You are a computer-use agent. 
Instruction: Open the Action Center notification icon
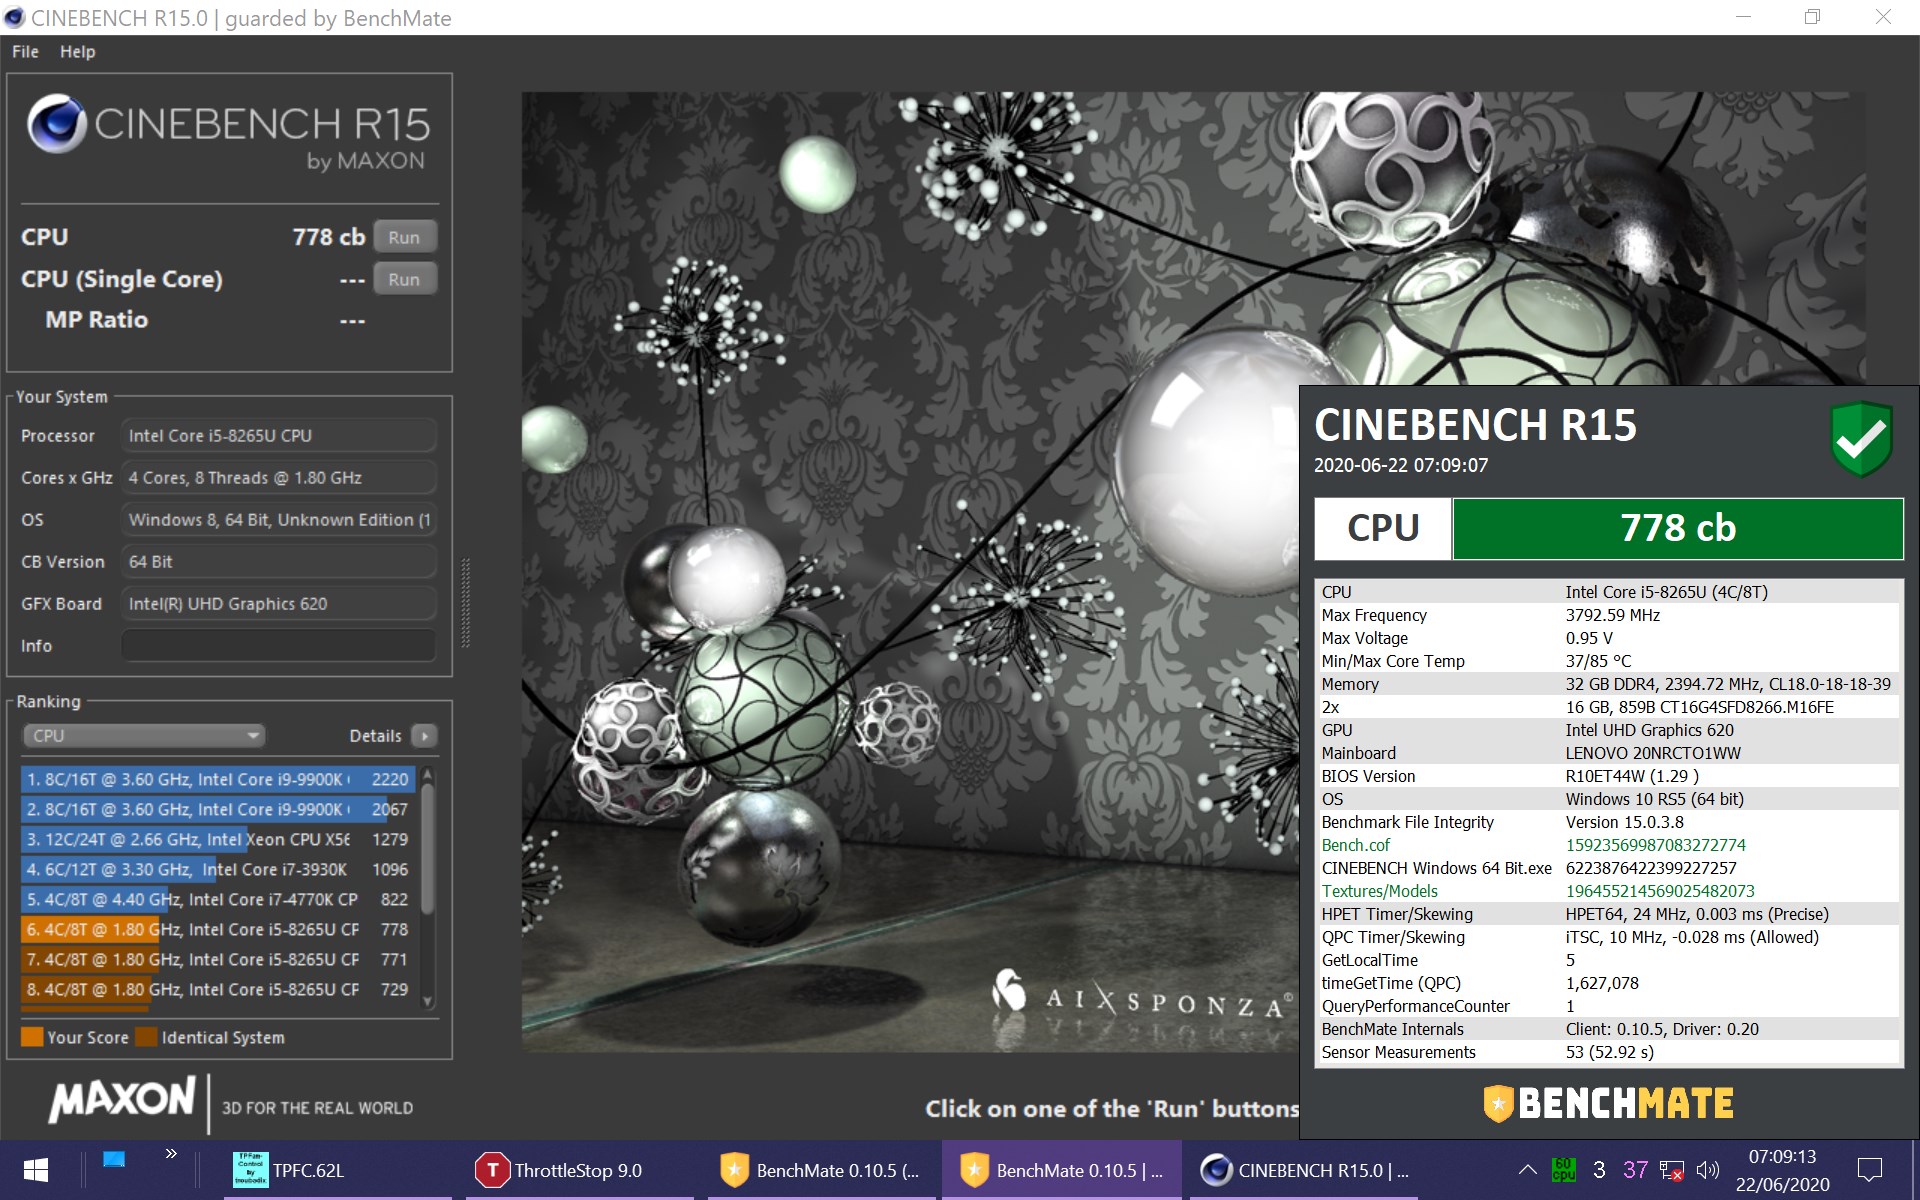click(1869, 1169)
